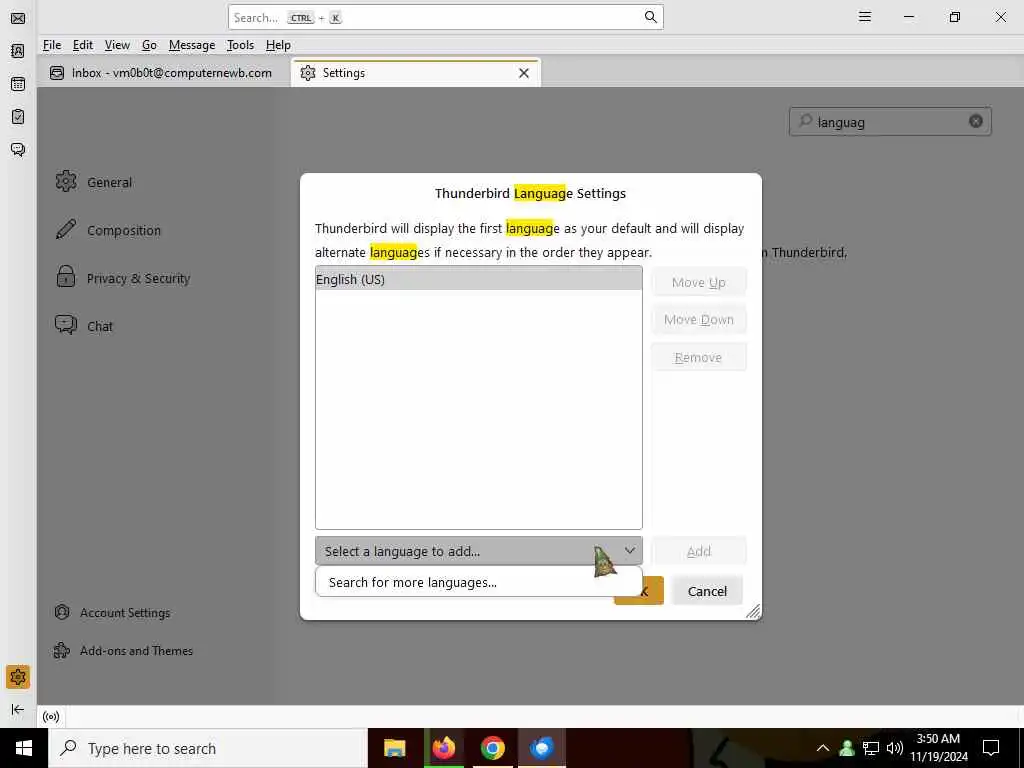1024x768 pixels.
Task: Open the Calendar sidebar icon
Action: [x=18, y=84]
